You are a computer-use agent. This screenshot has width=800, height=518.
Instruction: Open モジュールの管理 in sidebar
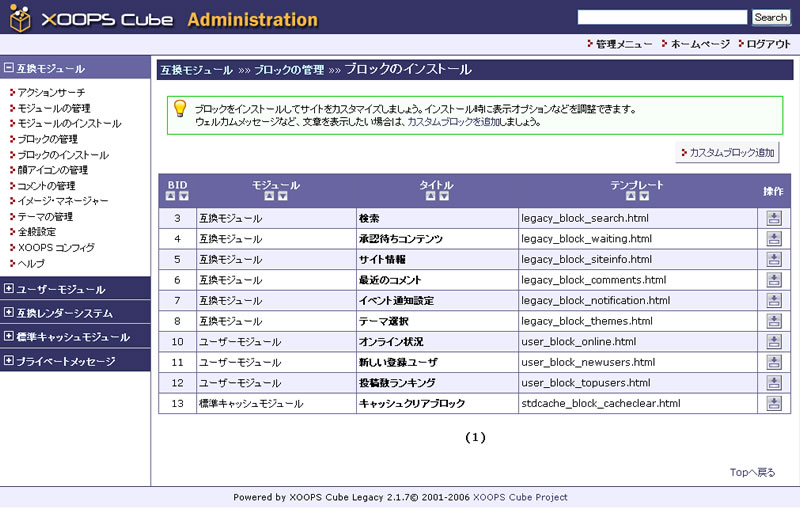pyautogui.click(x=54, y=108)
